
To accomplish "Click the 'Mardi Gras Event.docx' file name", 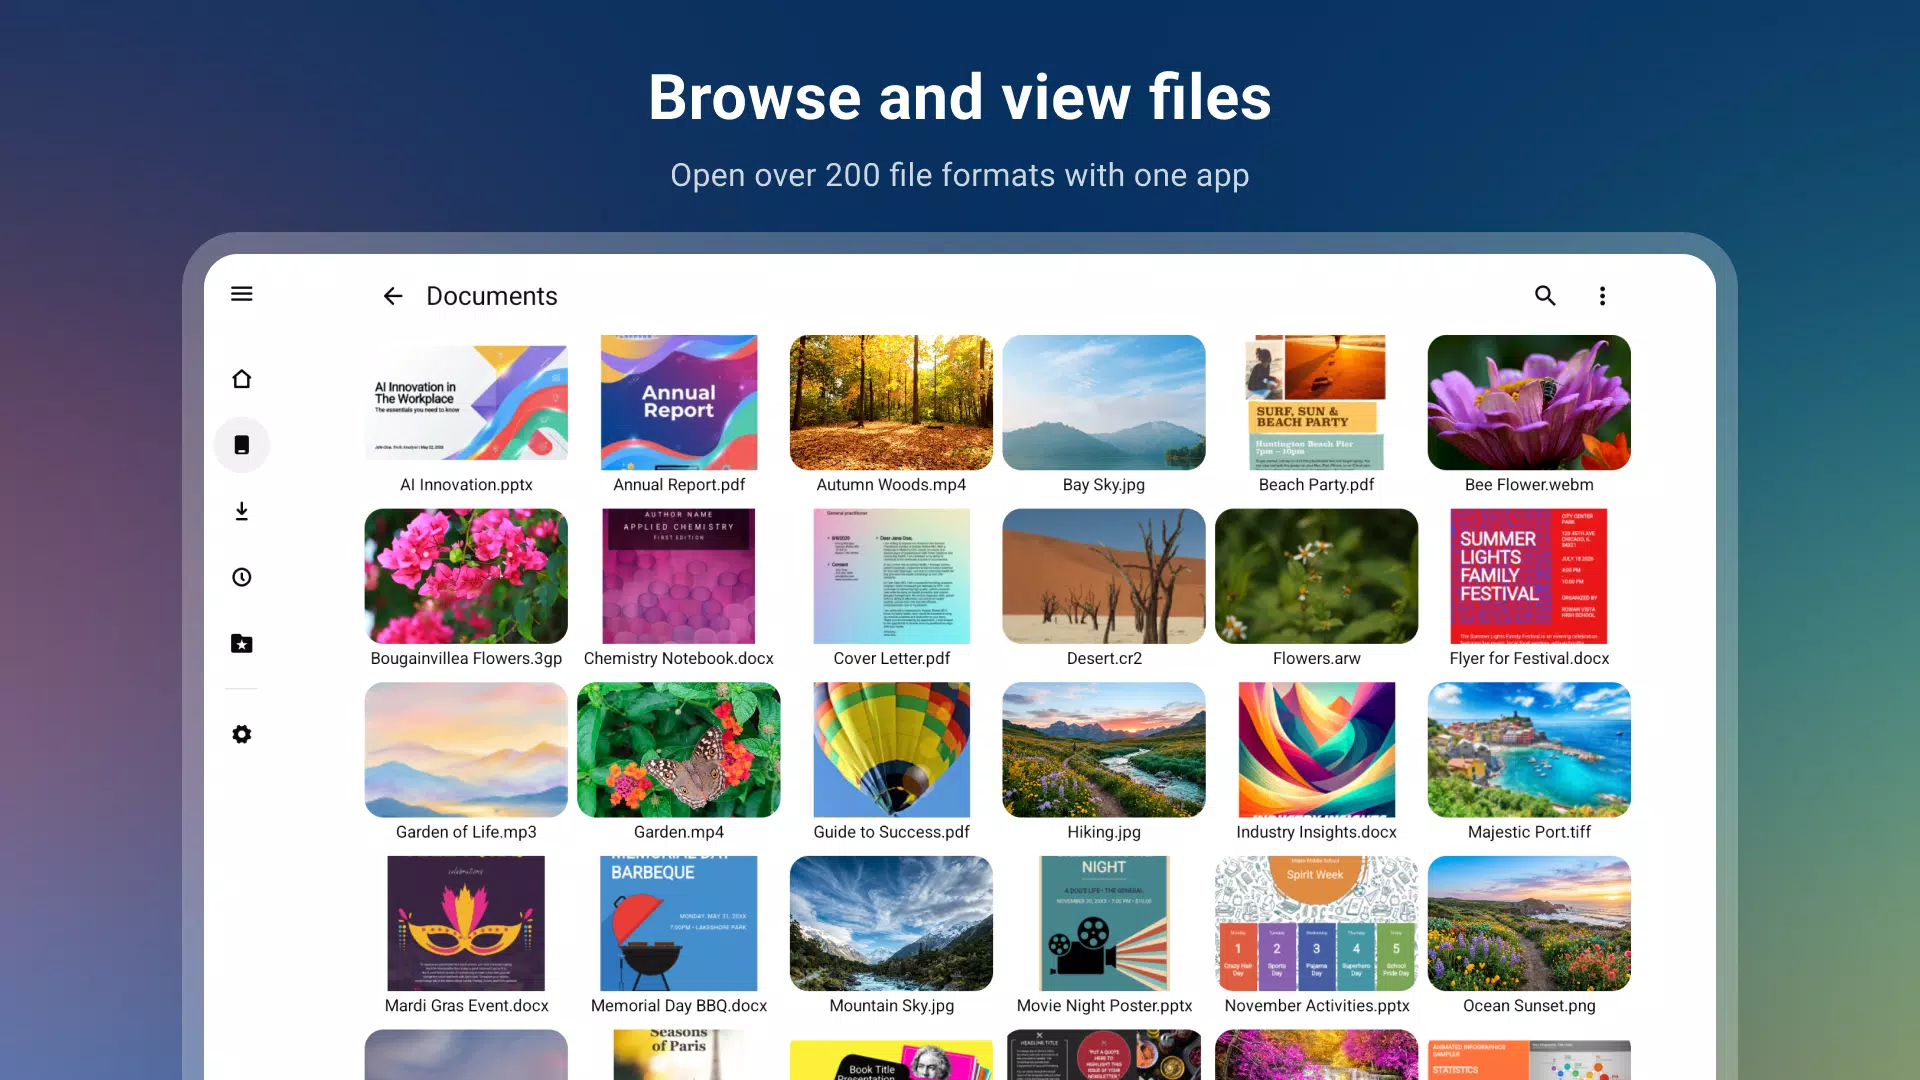I will tap(466, 1006).
